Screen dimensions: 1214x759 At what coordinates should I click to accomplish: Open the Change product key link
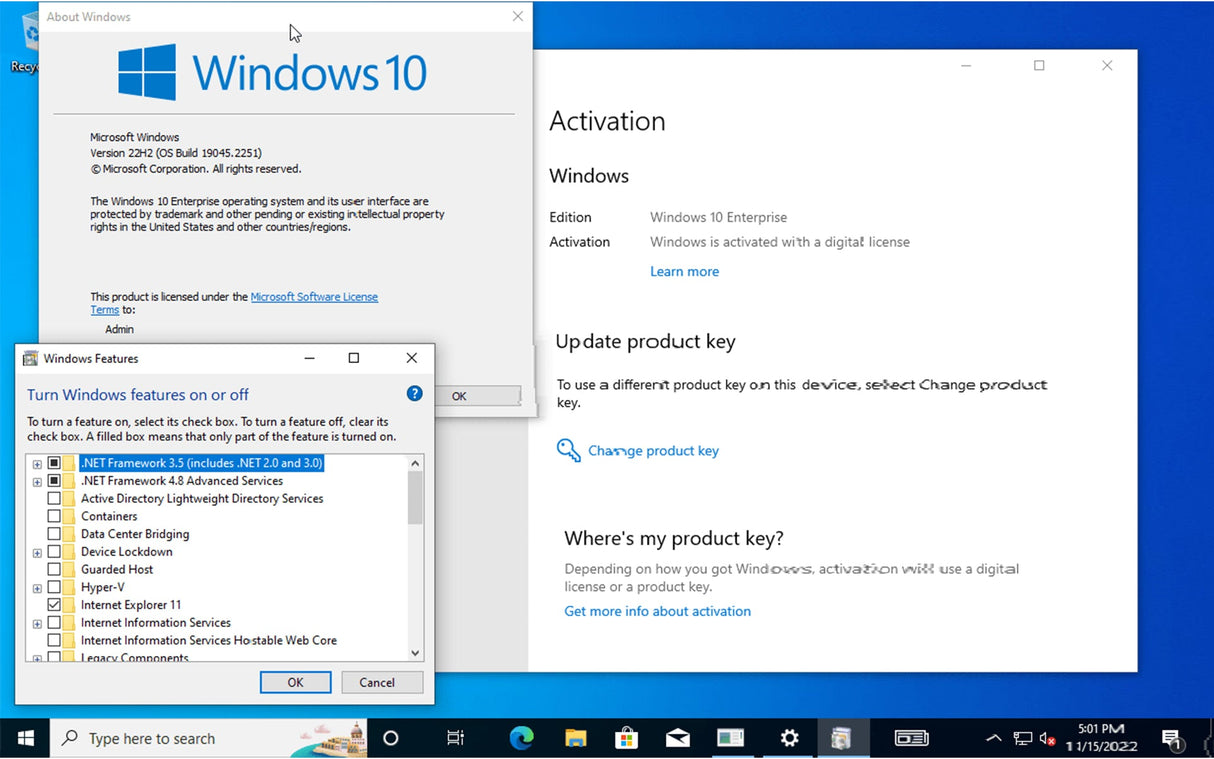(652, 451)
